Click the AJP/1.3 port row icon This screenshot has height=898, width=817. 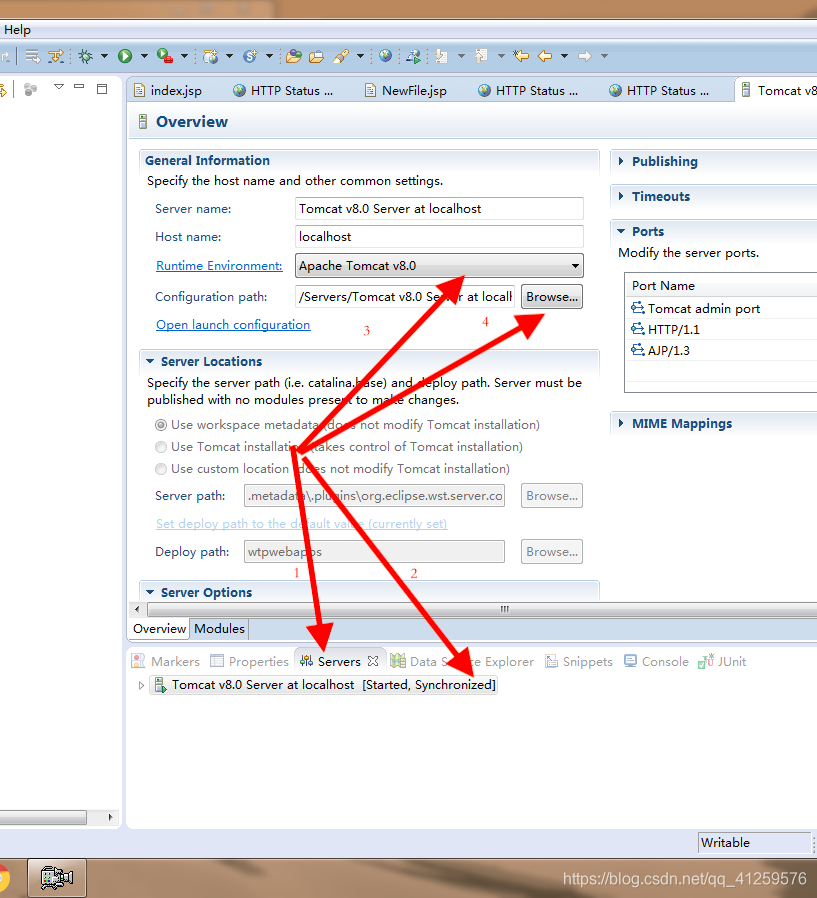(x=637, y=350)
